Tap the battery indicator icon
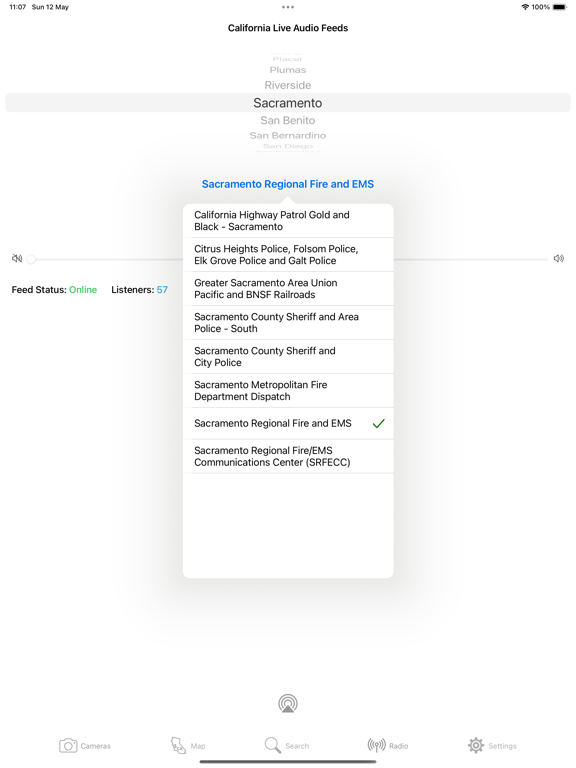The height and width of the screenshot is (768, 576). (559, 7)
